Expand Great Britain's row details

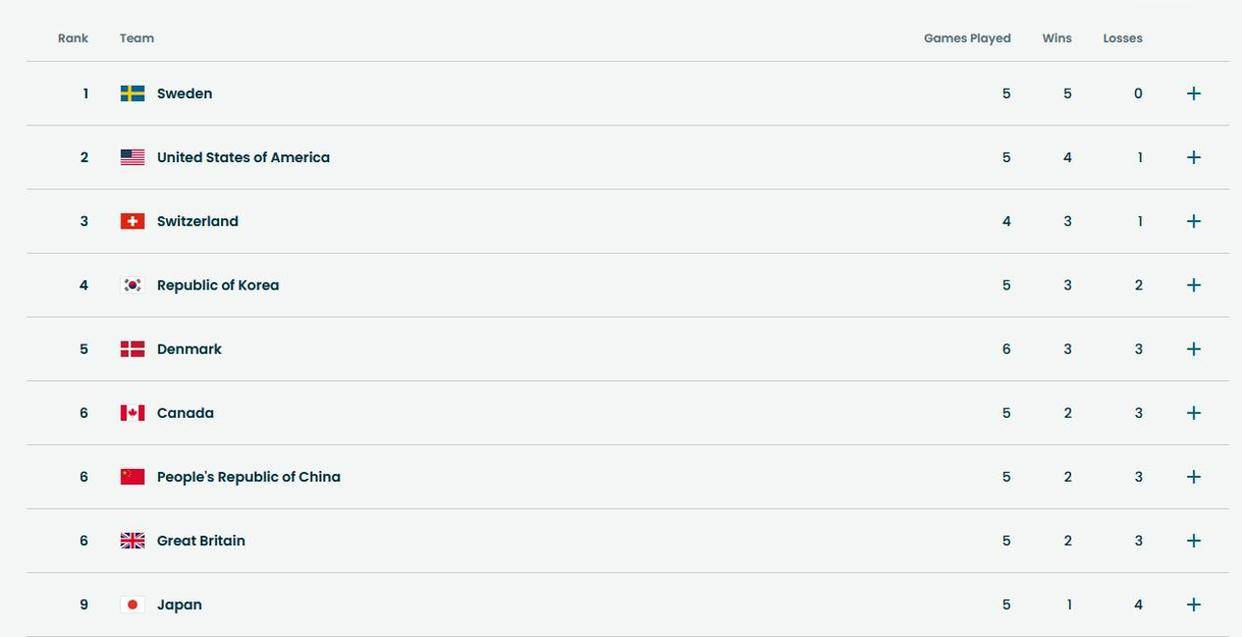coord(1193,542)
